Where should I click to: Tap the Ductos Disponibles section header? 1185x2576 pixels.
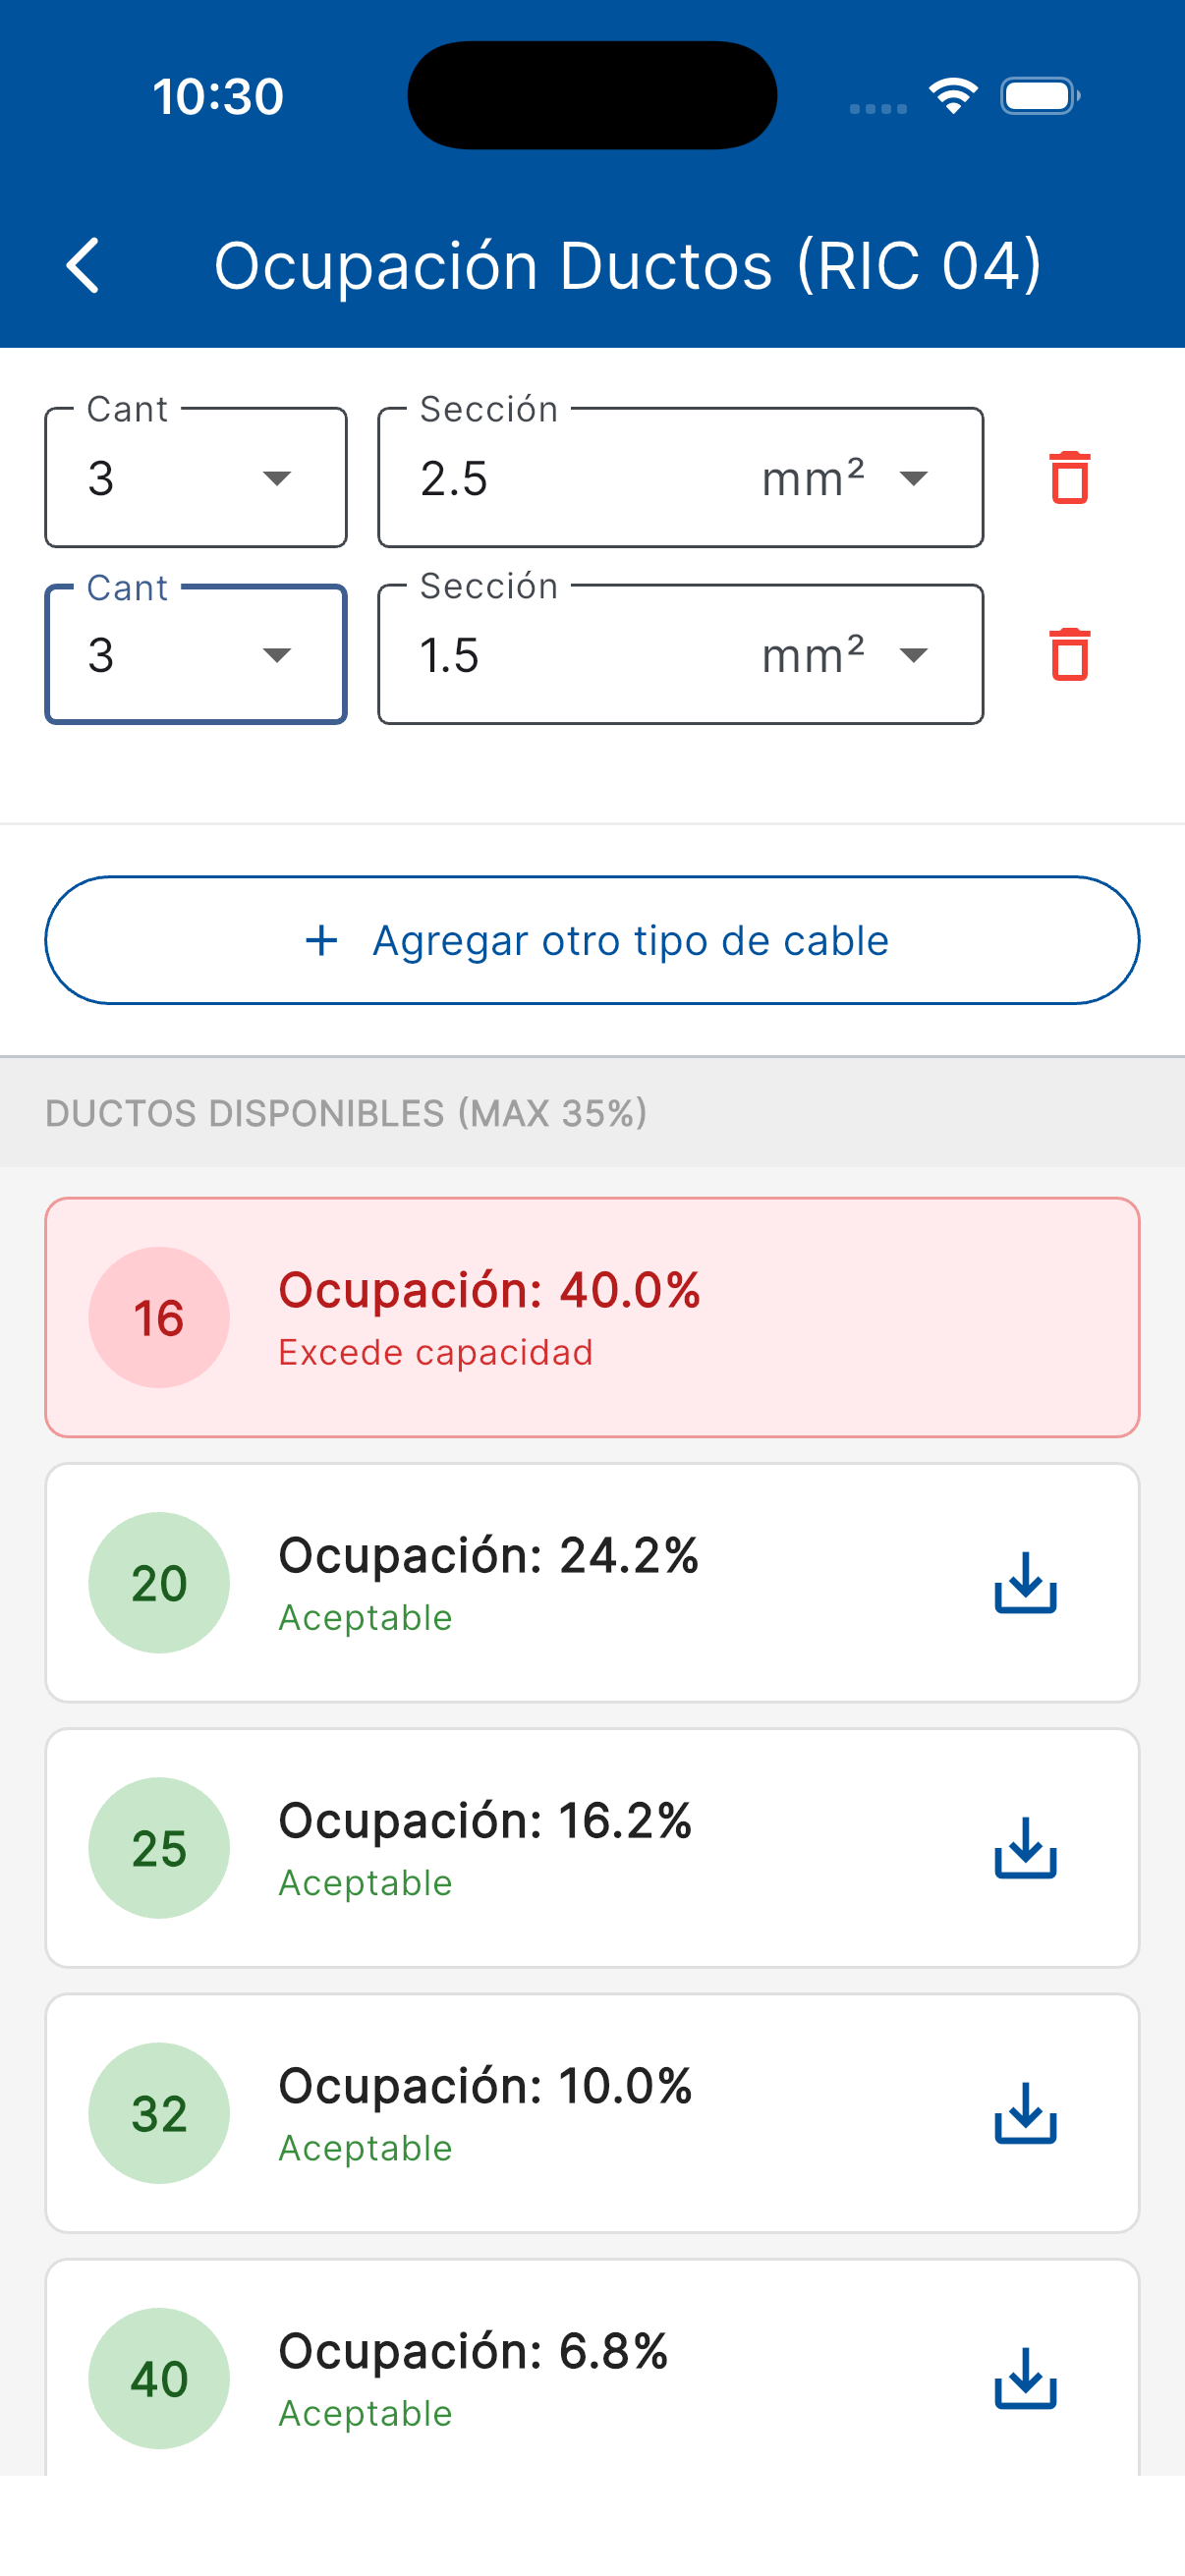click(x=346, y=1113)
